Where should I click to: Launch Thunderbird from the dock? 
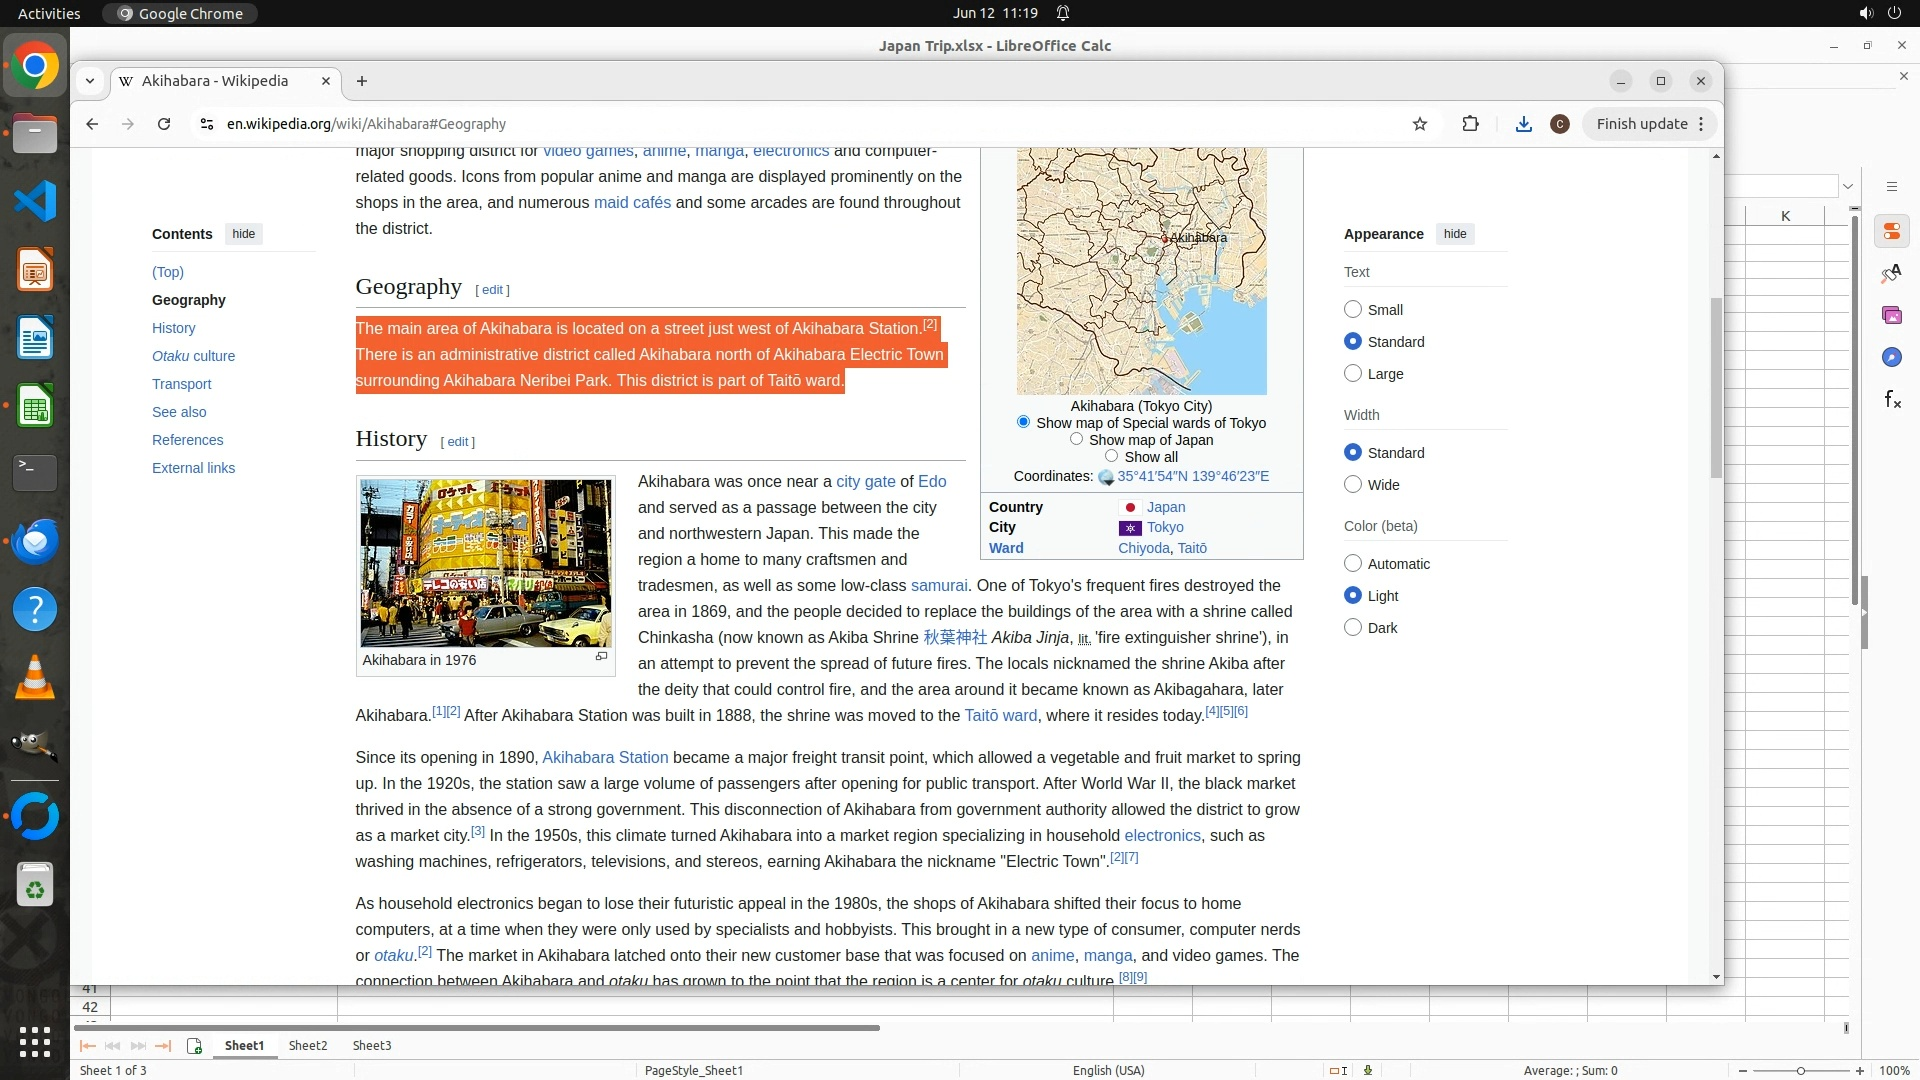click(35, 541)
